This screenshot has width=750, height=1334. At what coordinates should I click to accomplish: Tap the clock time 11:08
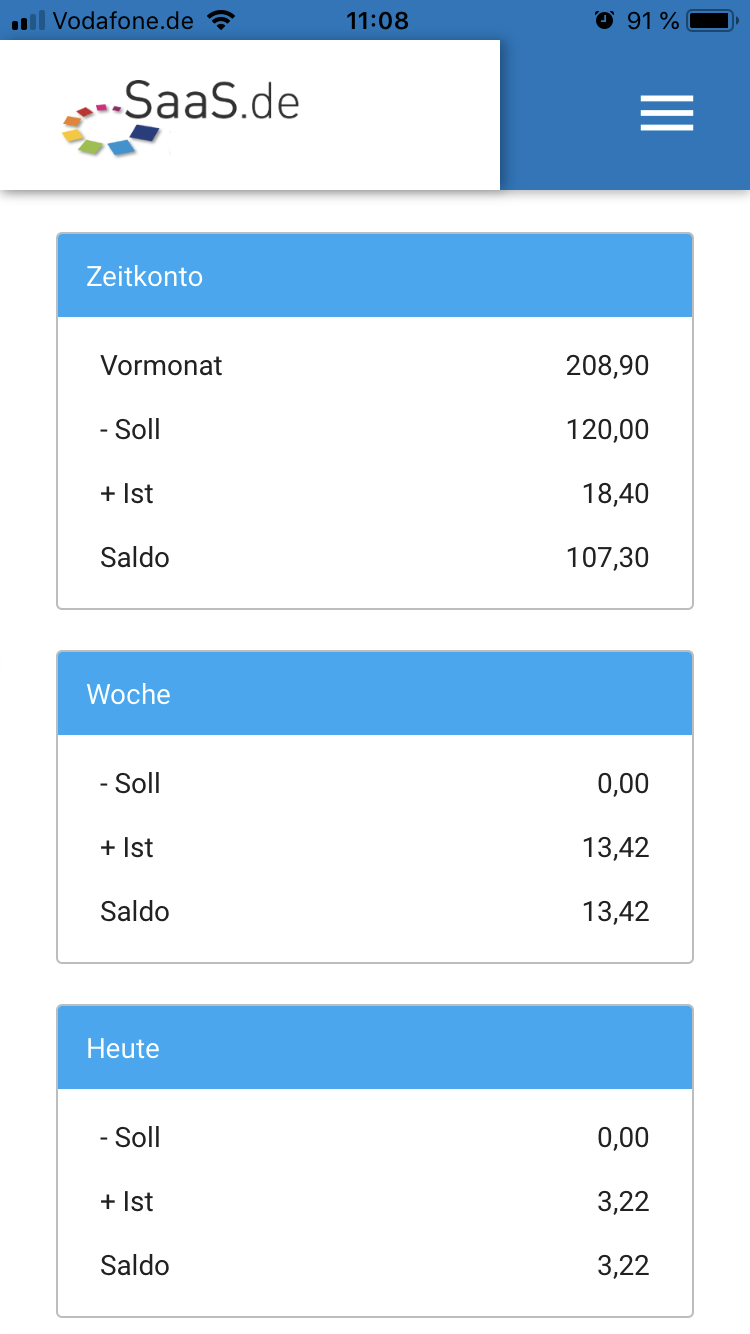coord(377,20)
